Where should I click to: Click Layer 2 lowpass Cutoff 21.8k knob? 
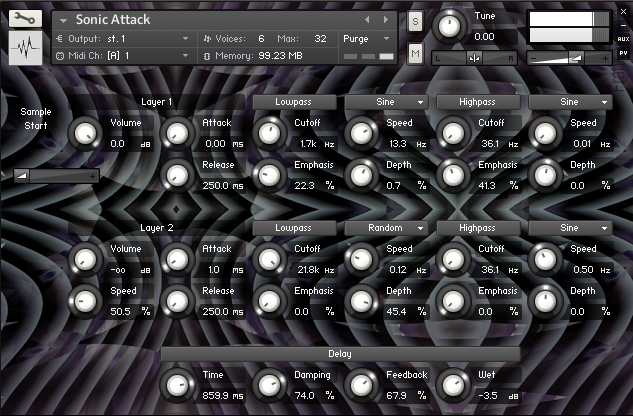point(269,260)
